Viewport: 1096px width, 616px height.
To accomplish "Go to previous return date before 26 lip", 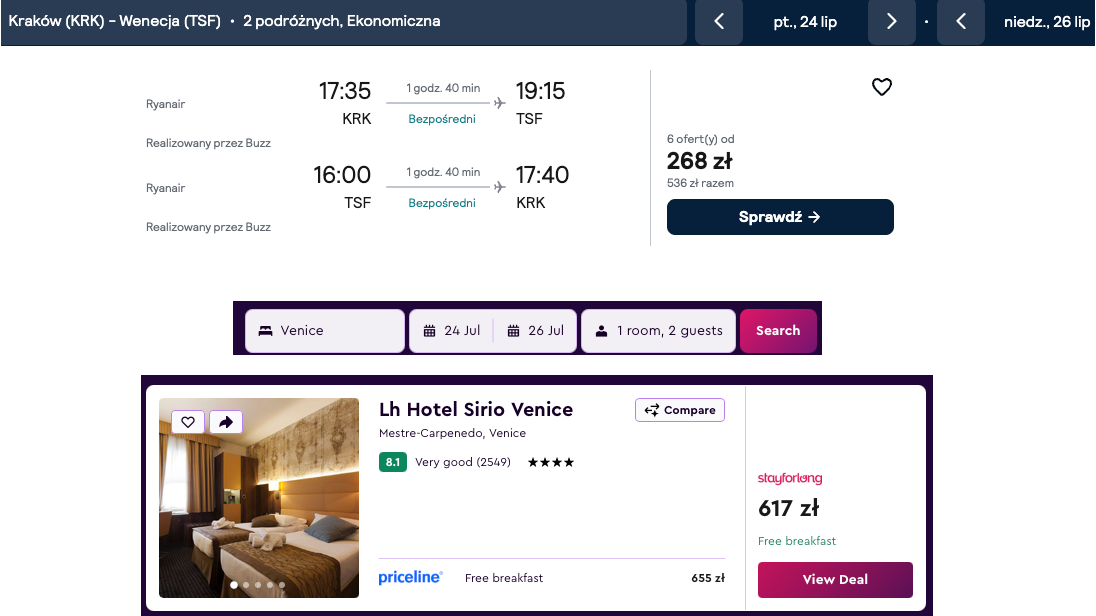I will (x=961, y=22).
